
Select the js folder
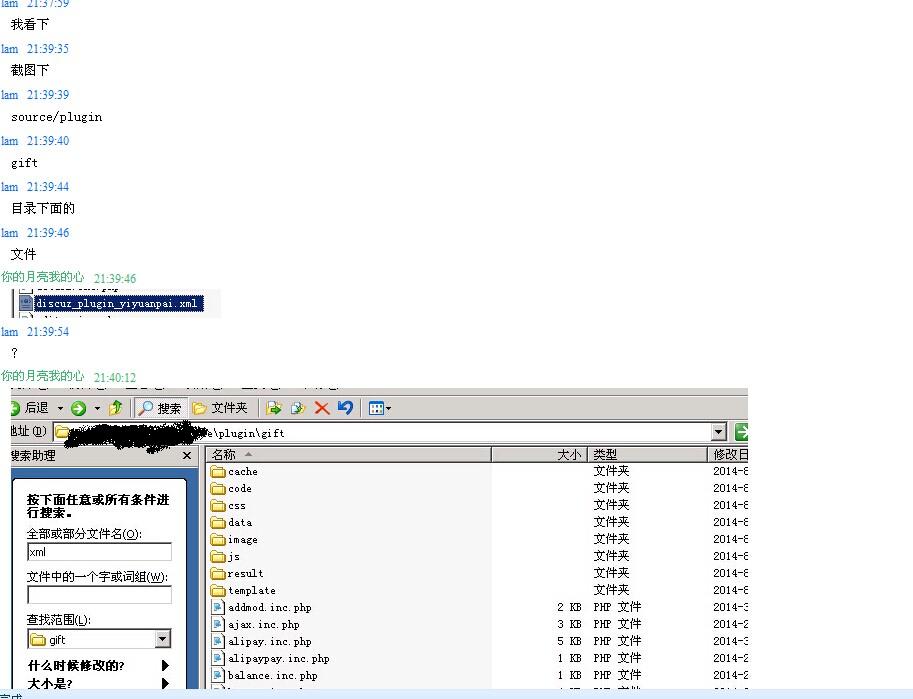click(x=225, y=556)
